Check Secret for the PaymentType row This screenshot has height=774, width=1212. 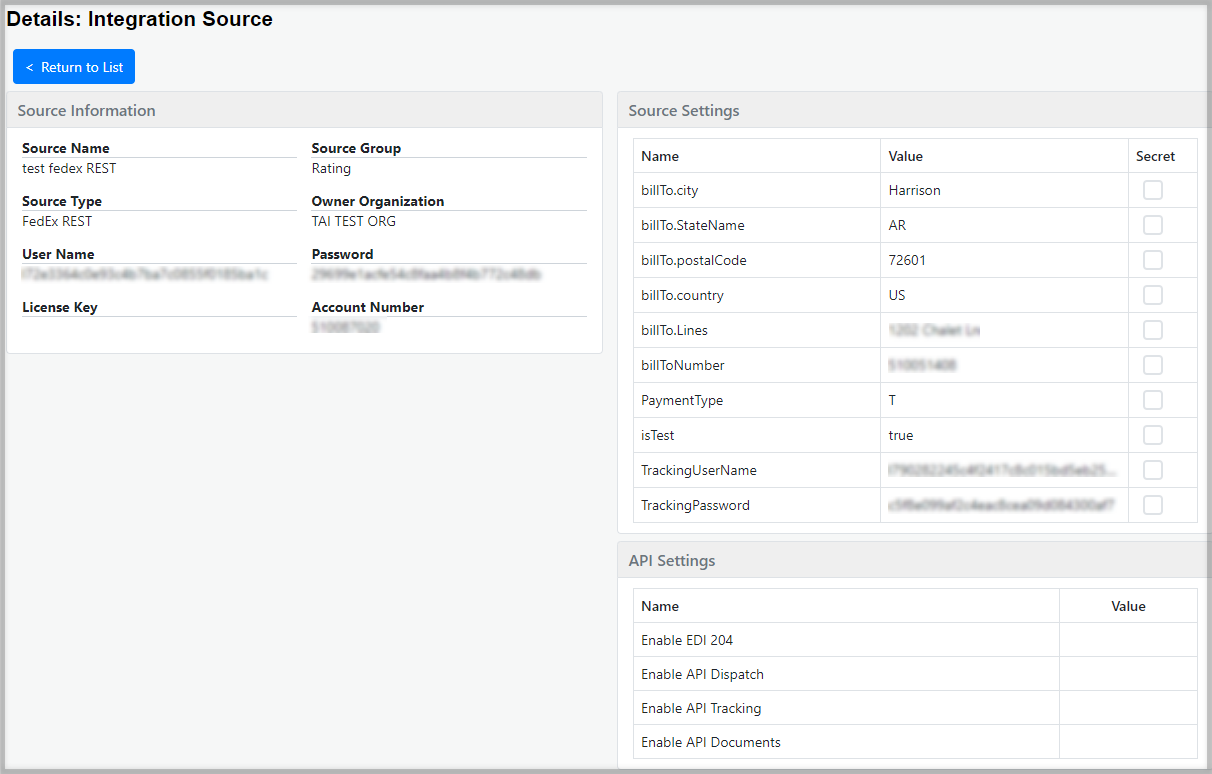point(1152,399)
